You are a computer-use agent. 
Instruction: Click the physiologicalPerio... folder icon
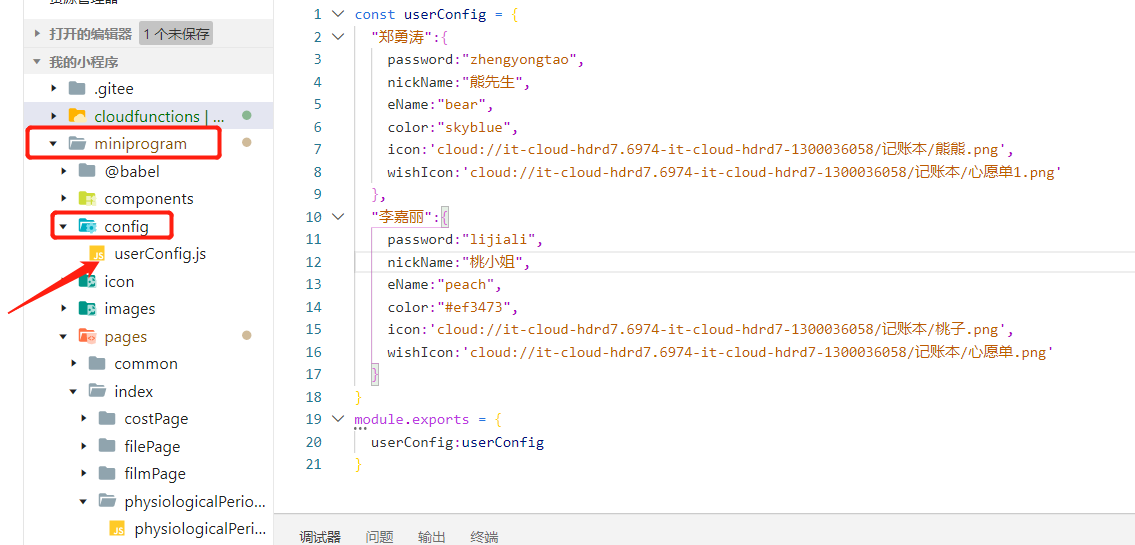(107, 501)
